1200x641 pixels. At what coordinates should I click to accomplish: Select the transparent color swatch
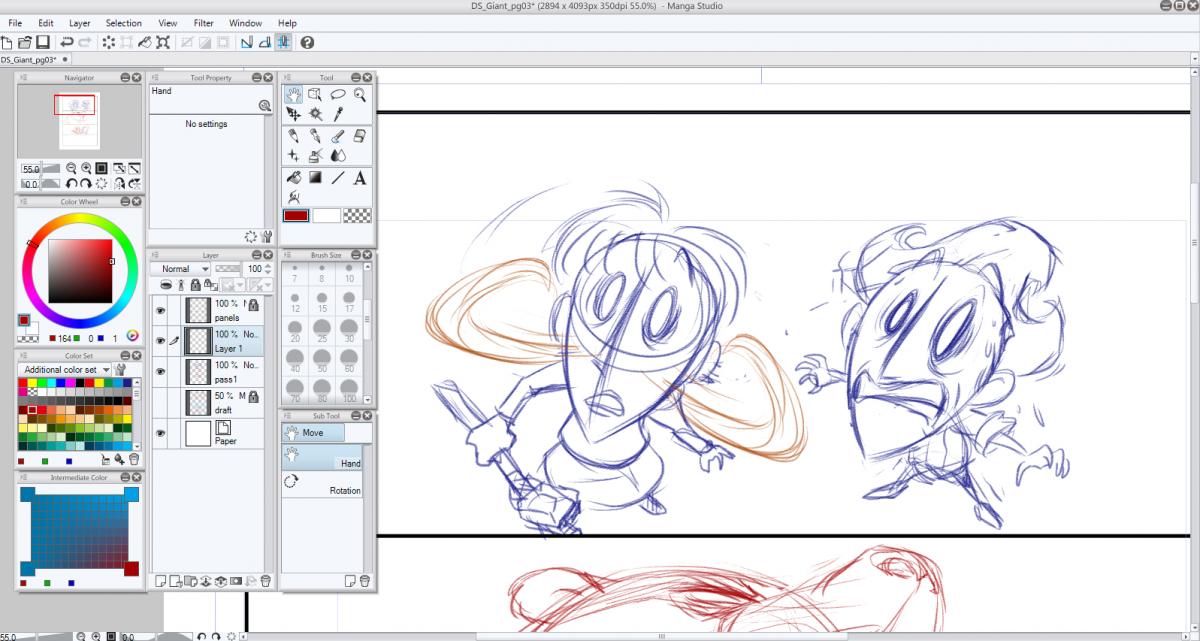point(357,215)
